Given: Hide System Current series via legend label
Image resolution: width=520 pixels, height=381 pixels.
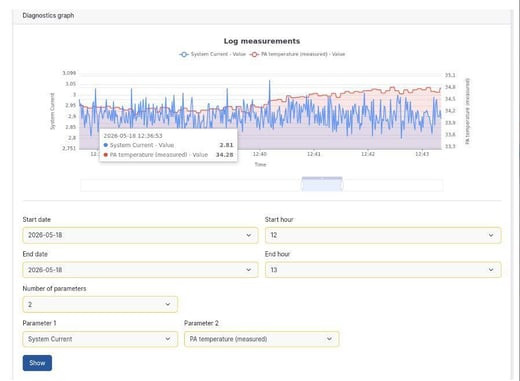Looking at the screenshot, I should click(218, 54).
